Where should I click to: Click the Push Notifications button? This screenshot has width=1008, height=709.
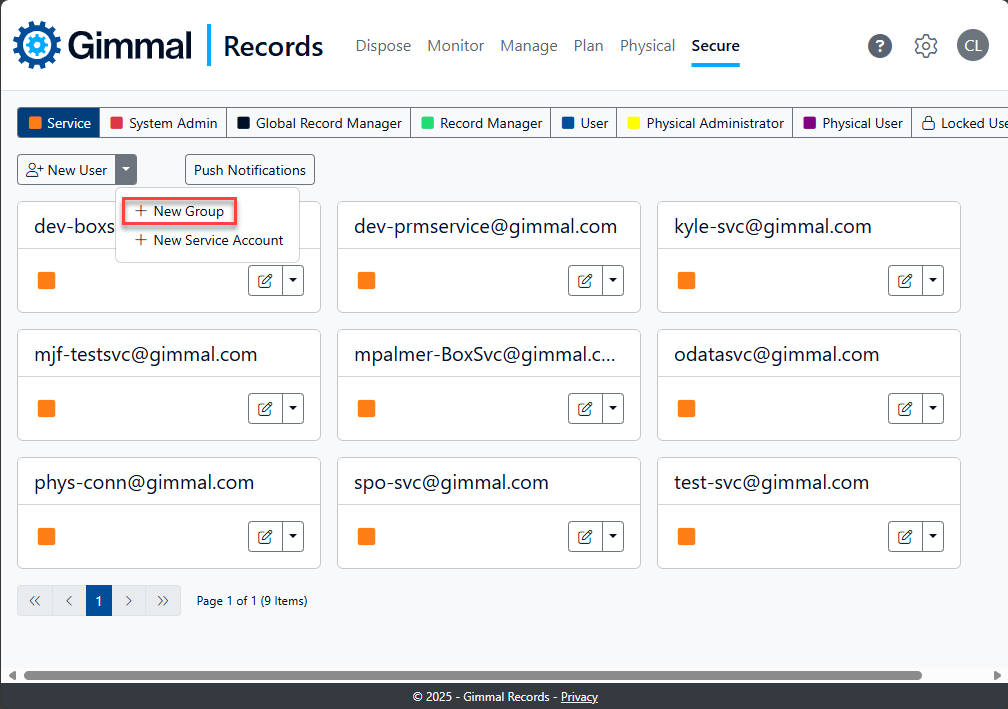[250, 170]
